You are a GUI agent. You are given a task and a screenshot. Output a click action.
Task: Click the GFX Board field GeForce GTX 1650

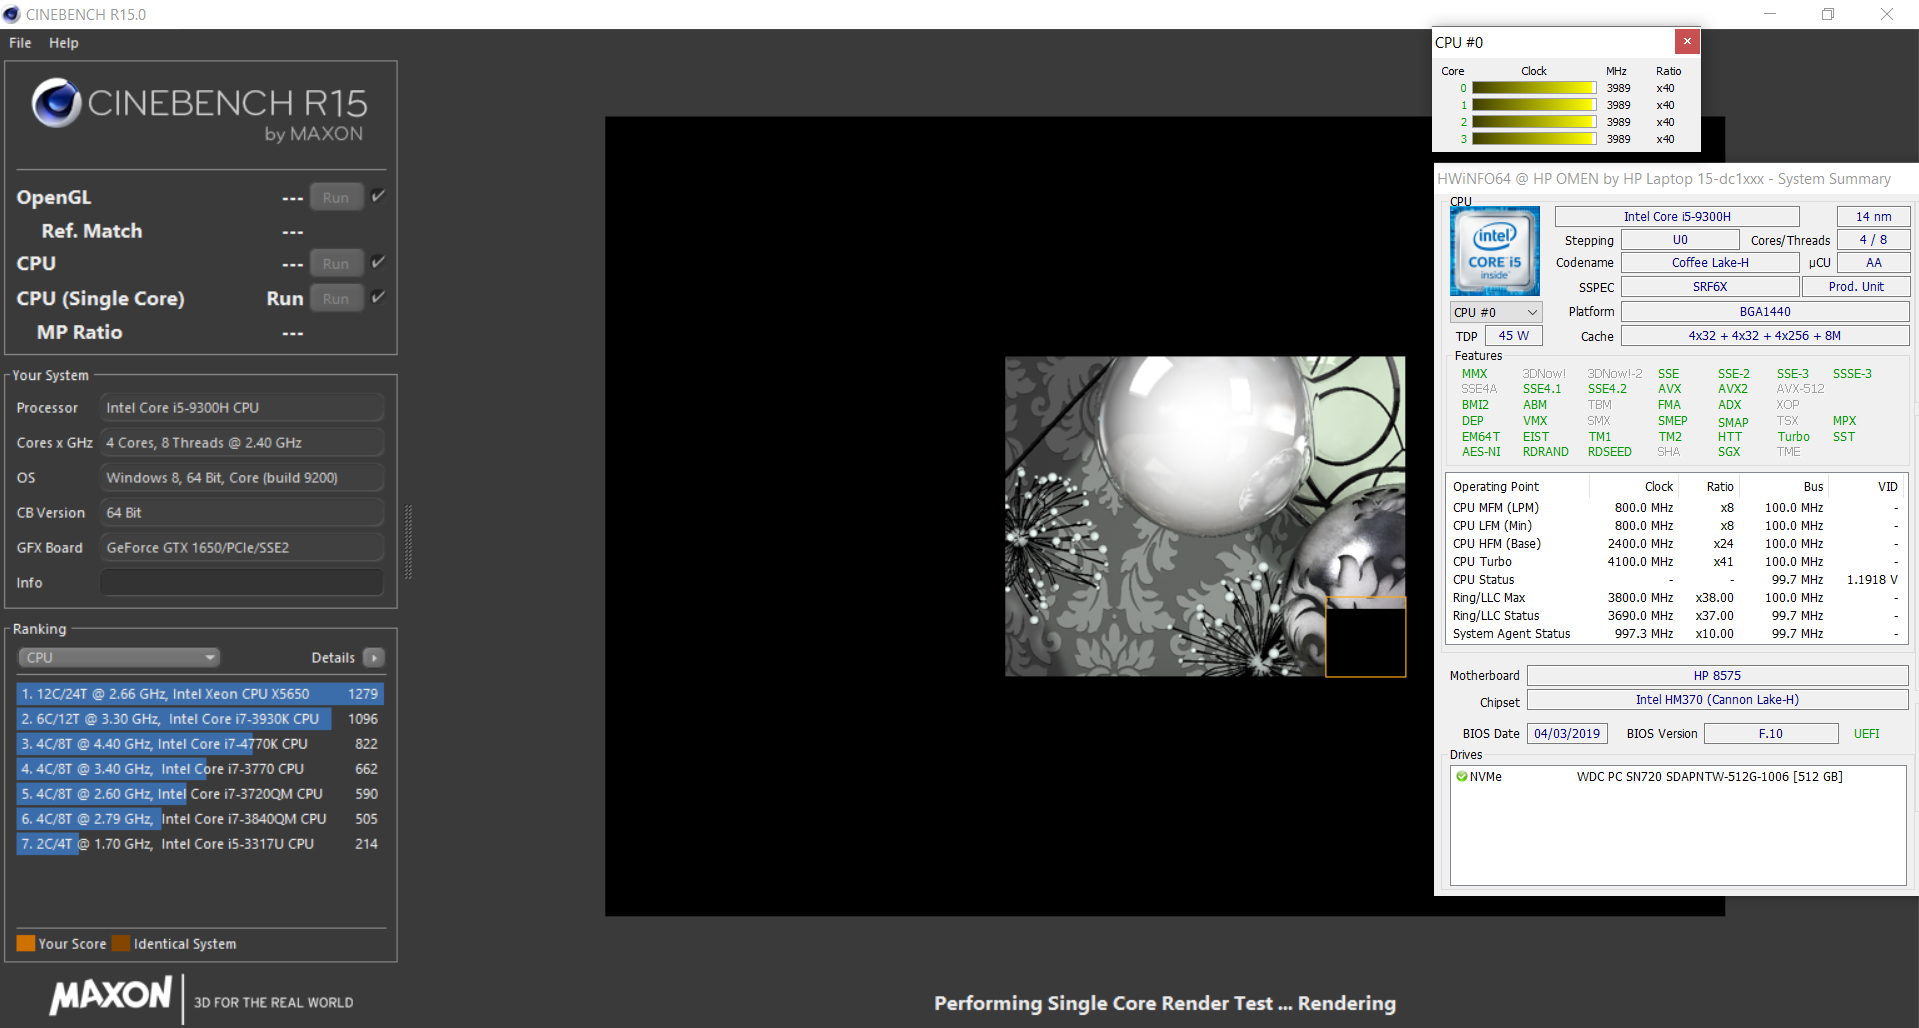tap(242, 548)
